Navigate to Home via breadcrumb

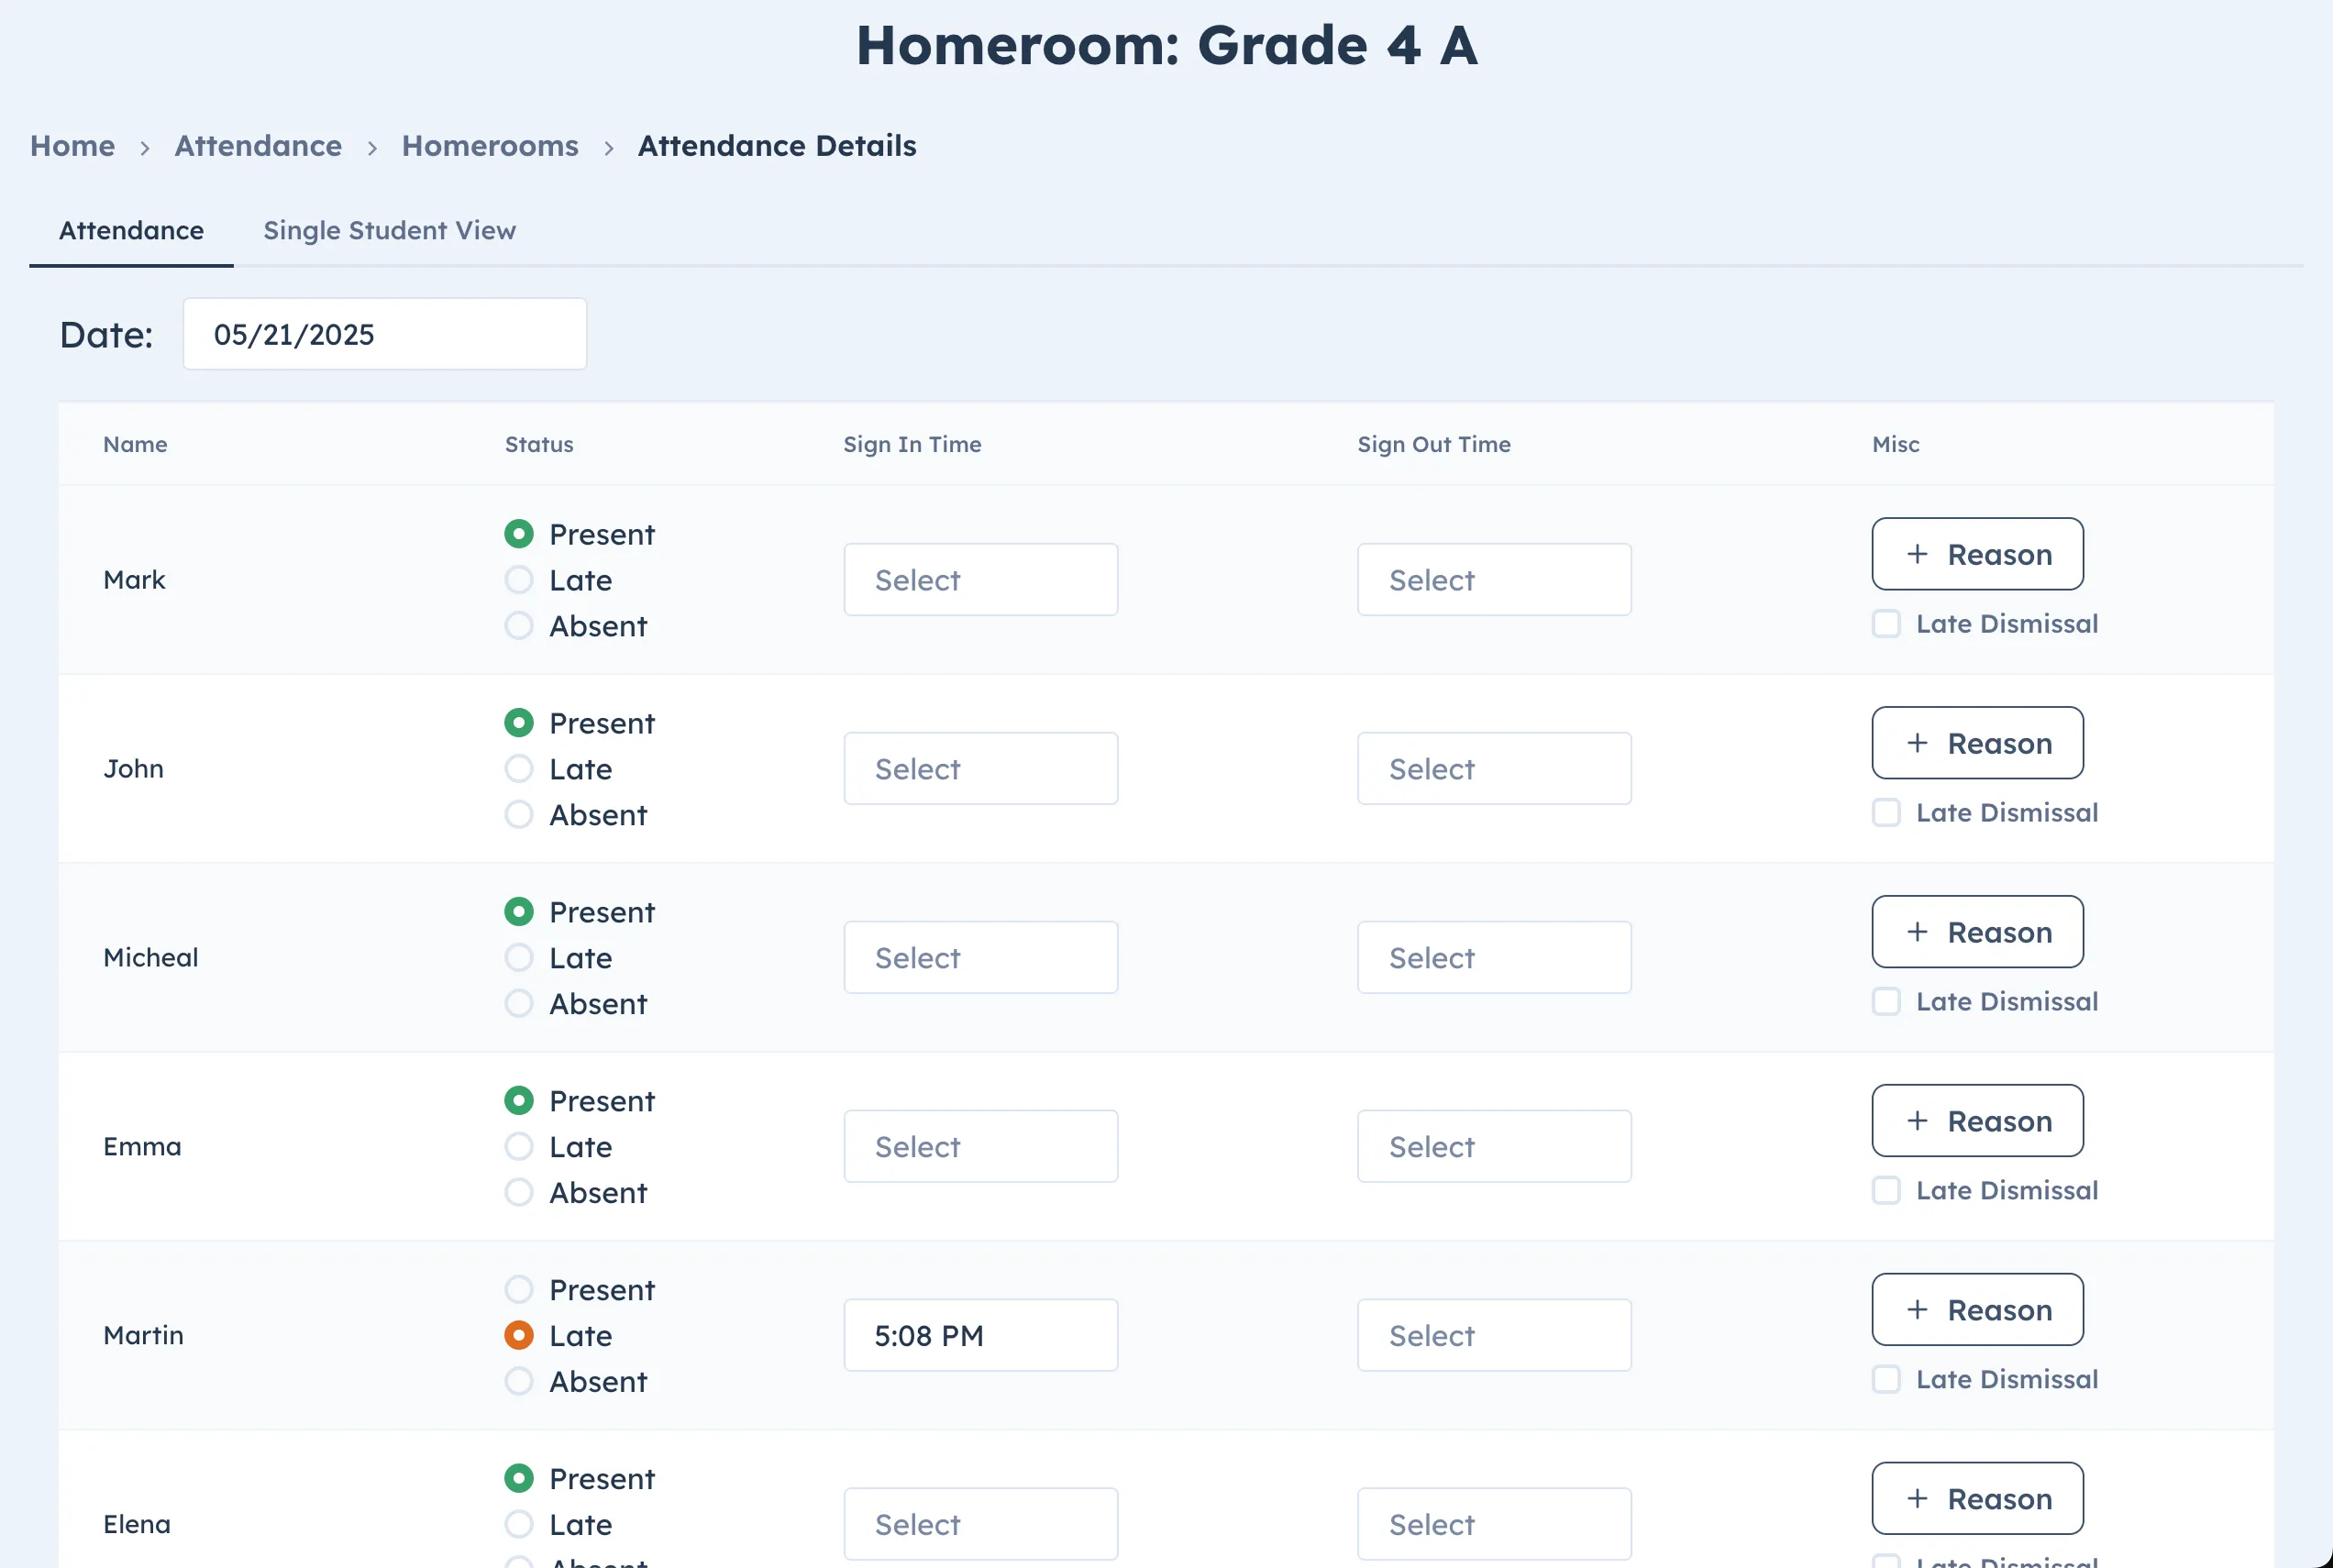[x=72, y=146]
